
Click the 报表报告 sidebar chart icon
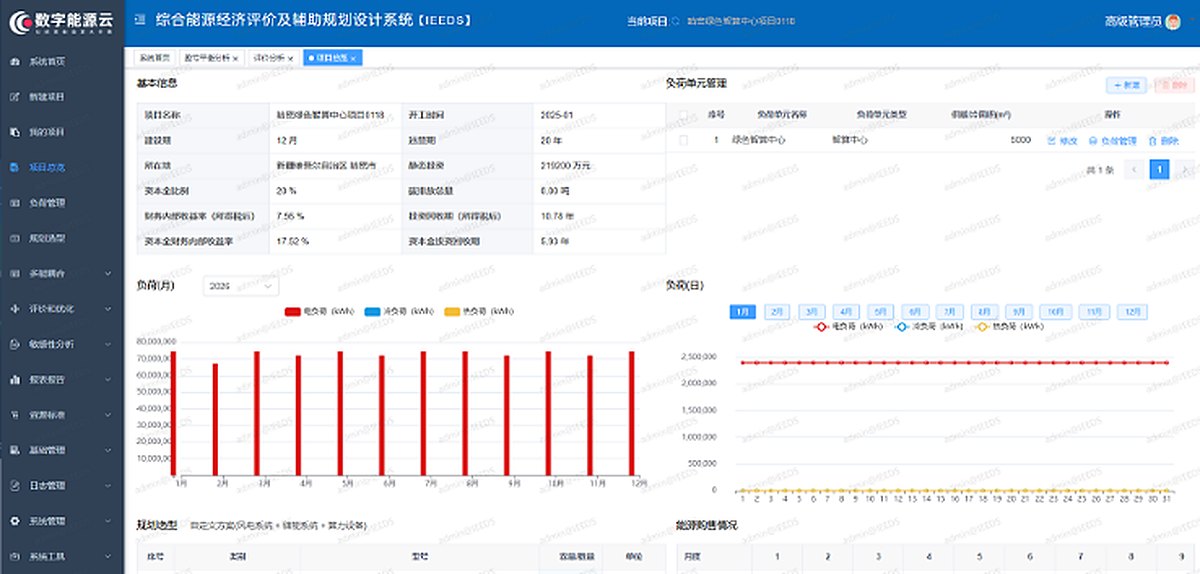[14, 379]
